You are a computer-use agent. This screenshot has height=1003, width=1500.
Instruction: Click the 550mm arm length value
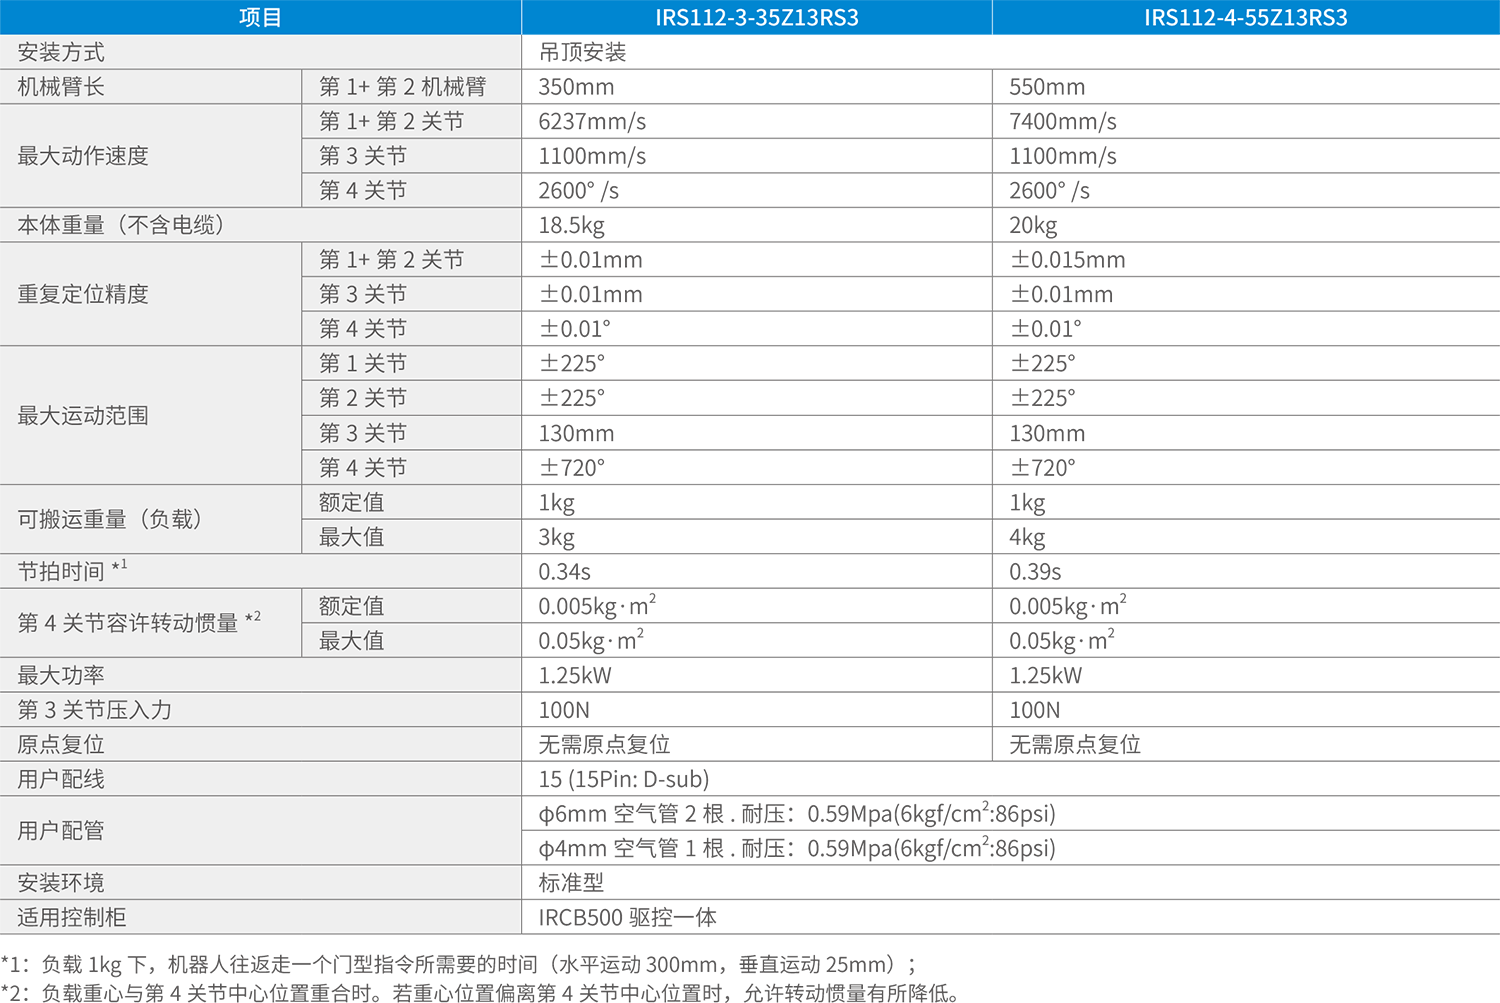click(1047, 87)
